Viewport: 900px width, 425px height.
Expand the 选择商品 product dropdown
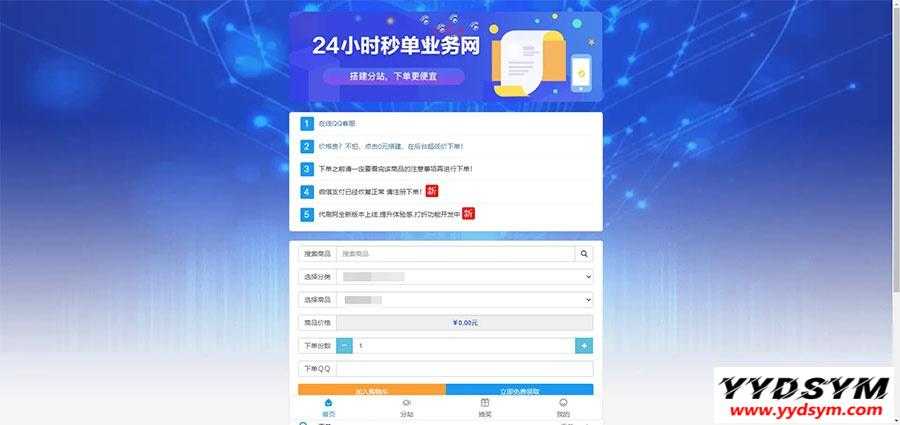pyautogui.click(x=465, y=300)
